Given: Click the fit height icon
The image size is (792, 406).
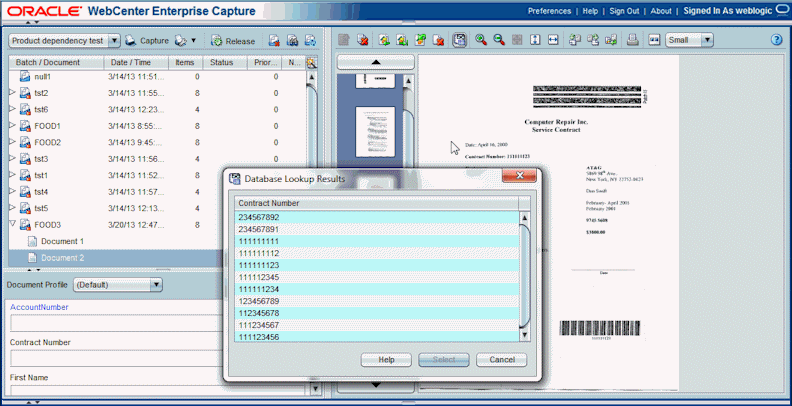Looking at the screenshot, I should coord(535,40).
